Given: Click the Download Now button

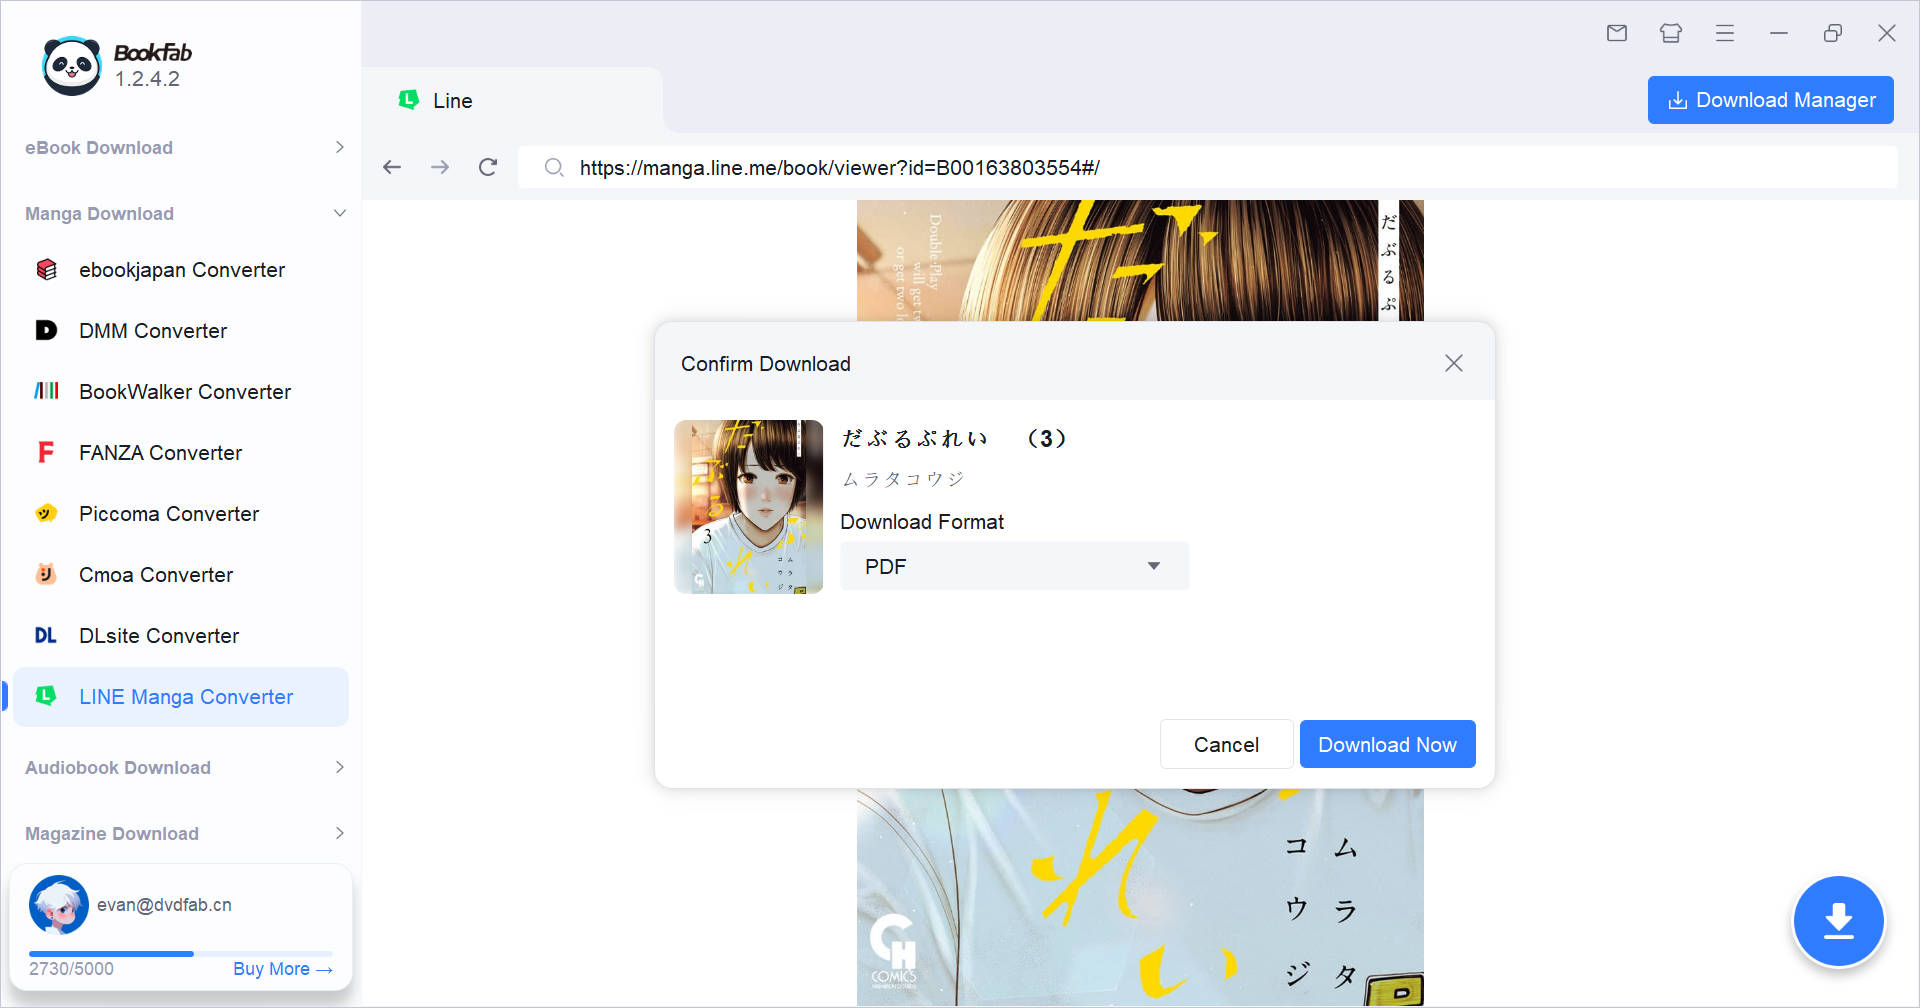Looking at the screenshot, I should click(1387, 744).
